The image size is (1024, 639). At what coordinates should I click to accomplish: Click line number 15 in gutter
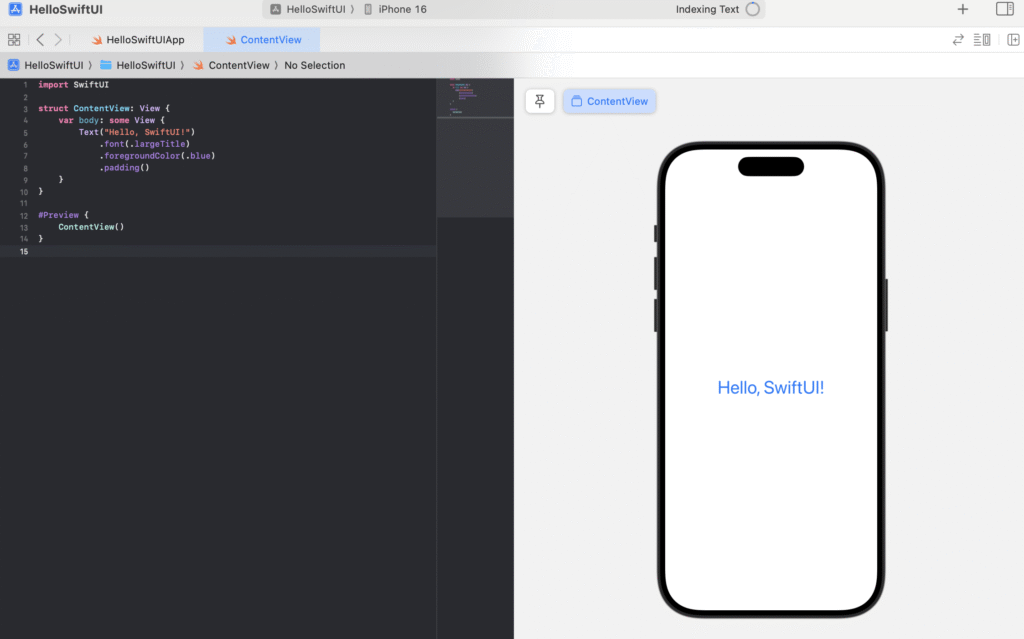point(24,252)
